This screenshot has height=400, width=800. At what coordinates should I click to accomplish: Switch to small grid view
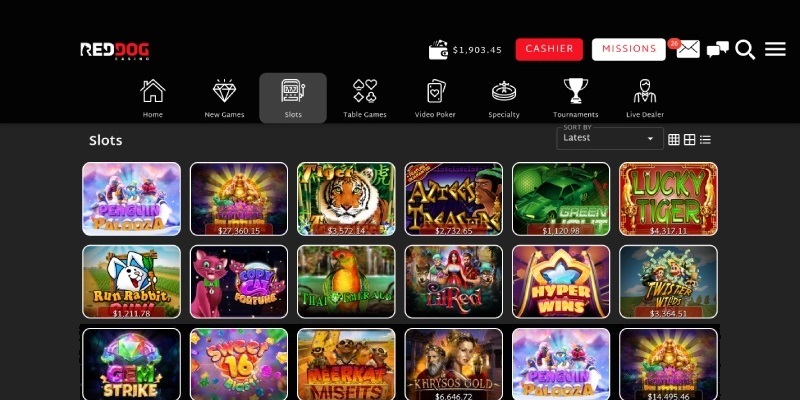pyautogui.click(x=674, y=140)
